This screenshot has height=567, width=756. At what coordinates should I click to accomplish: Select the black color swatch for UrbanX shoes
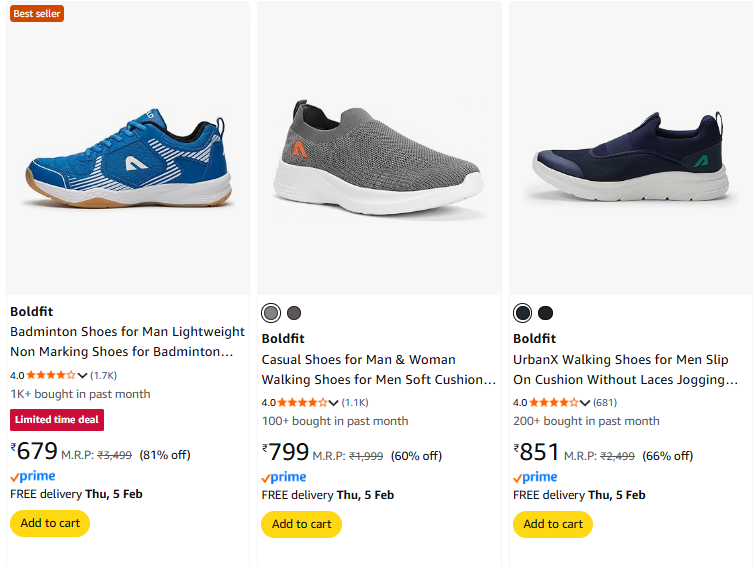(545, 313)
